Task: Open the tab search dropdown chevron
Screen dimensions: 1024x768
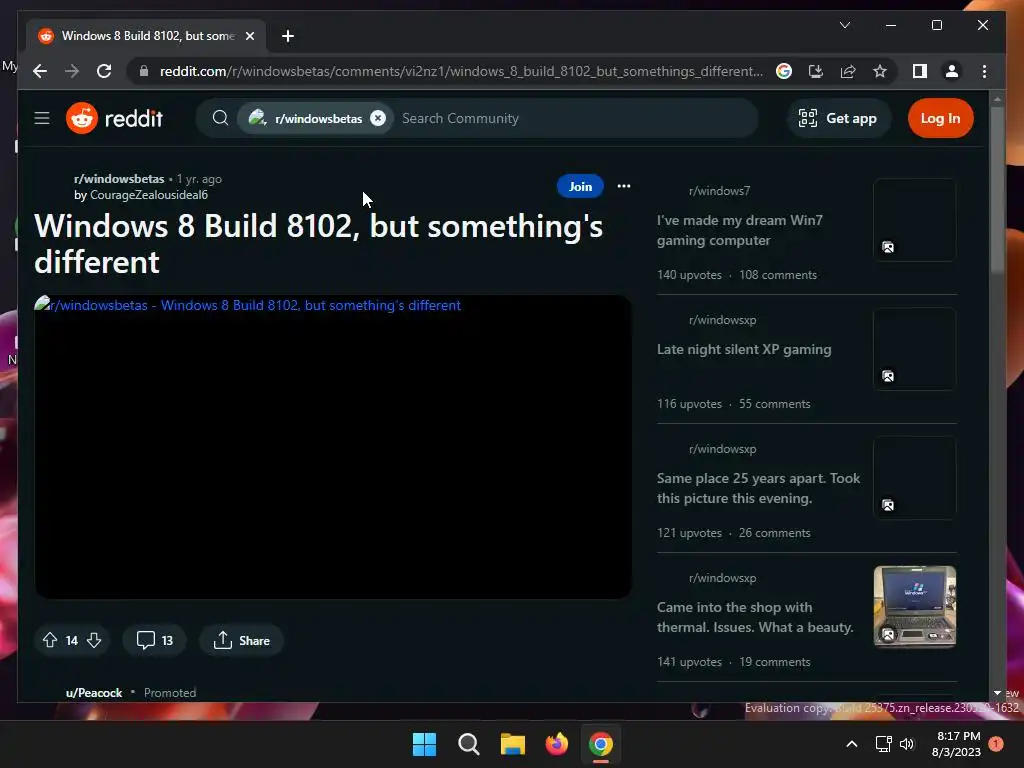Action: [845, 25]
